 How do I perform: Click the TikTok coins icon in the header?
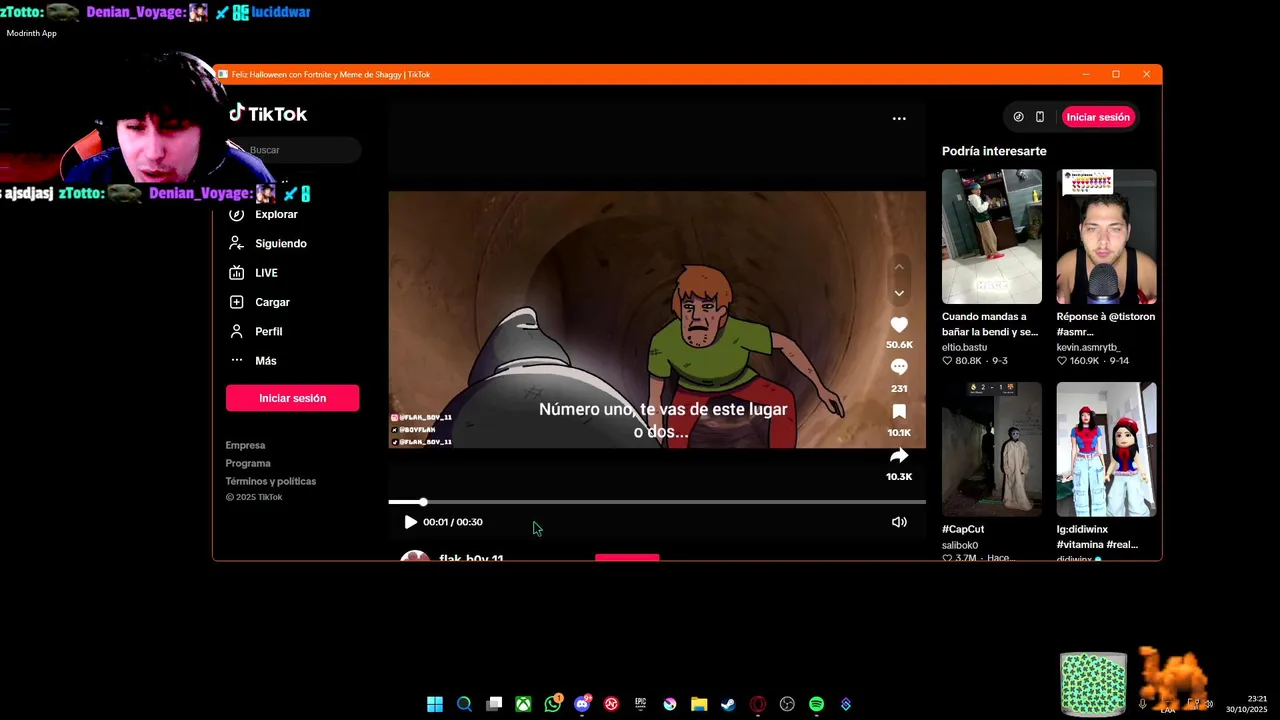tap(1018, 117)
